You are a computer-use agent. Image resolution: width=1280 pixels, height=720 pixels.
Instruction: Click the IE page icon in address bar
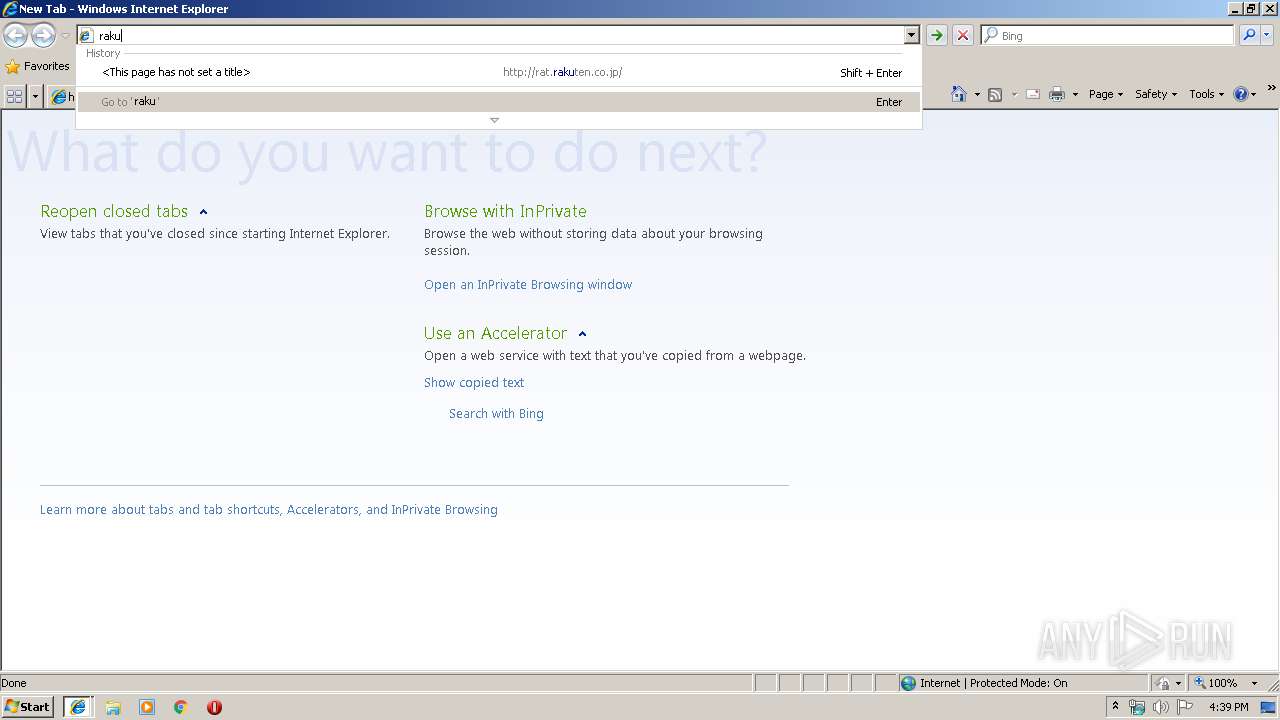[86, 36]
